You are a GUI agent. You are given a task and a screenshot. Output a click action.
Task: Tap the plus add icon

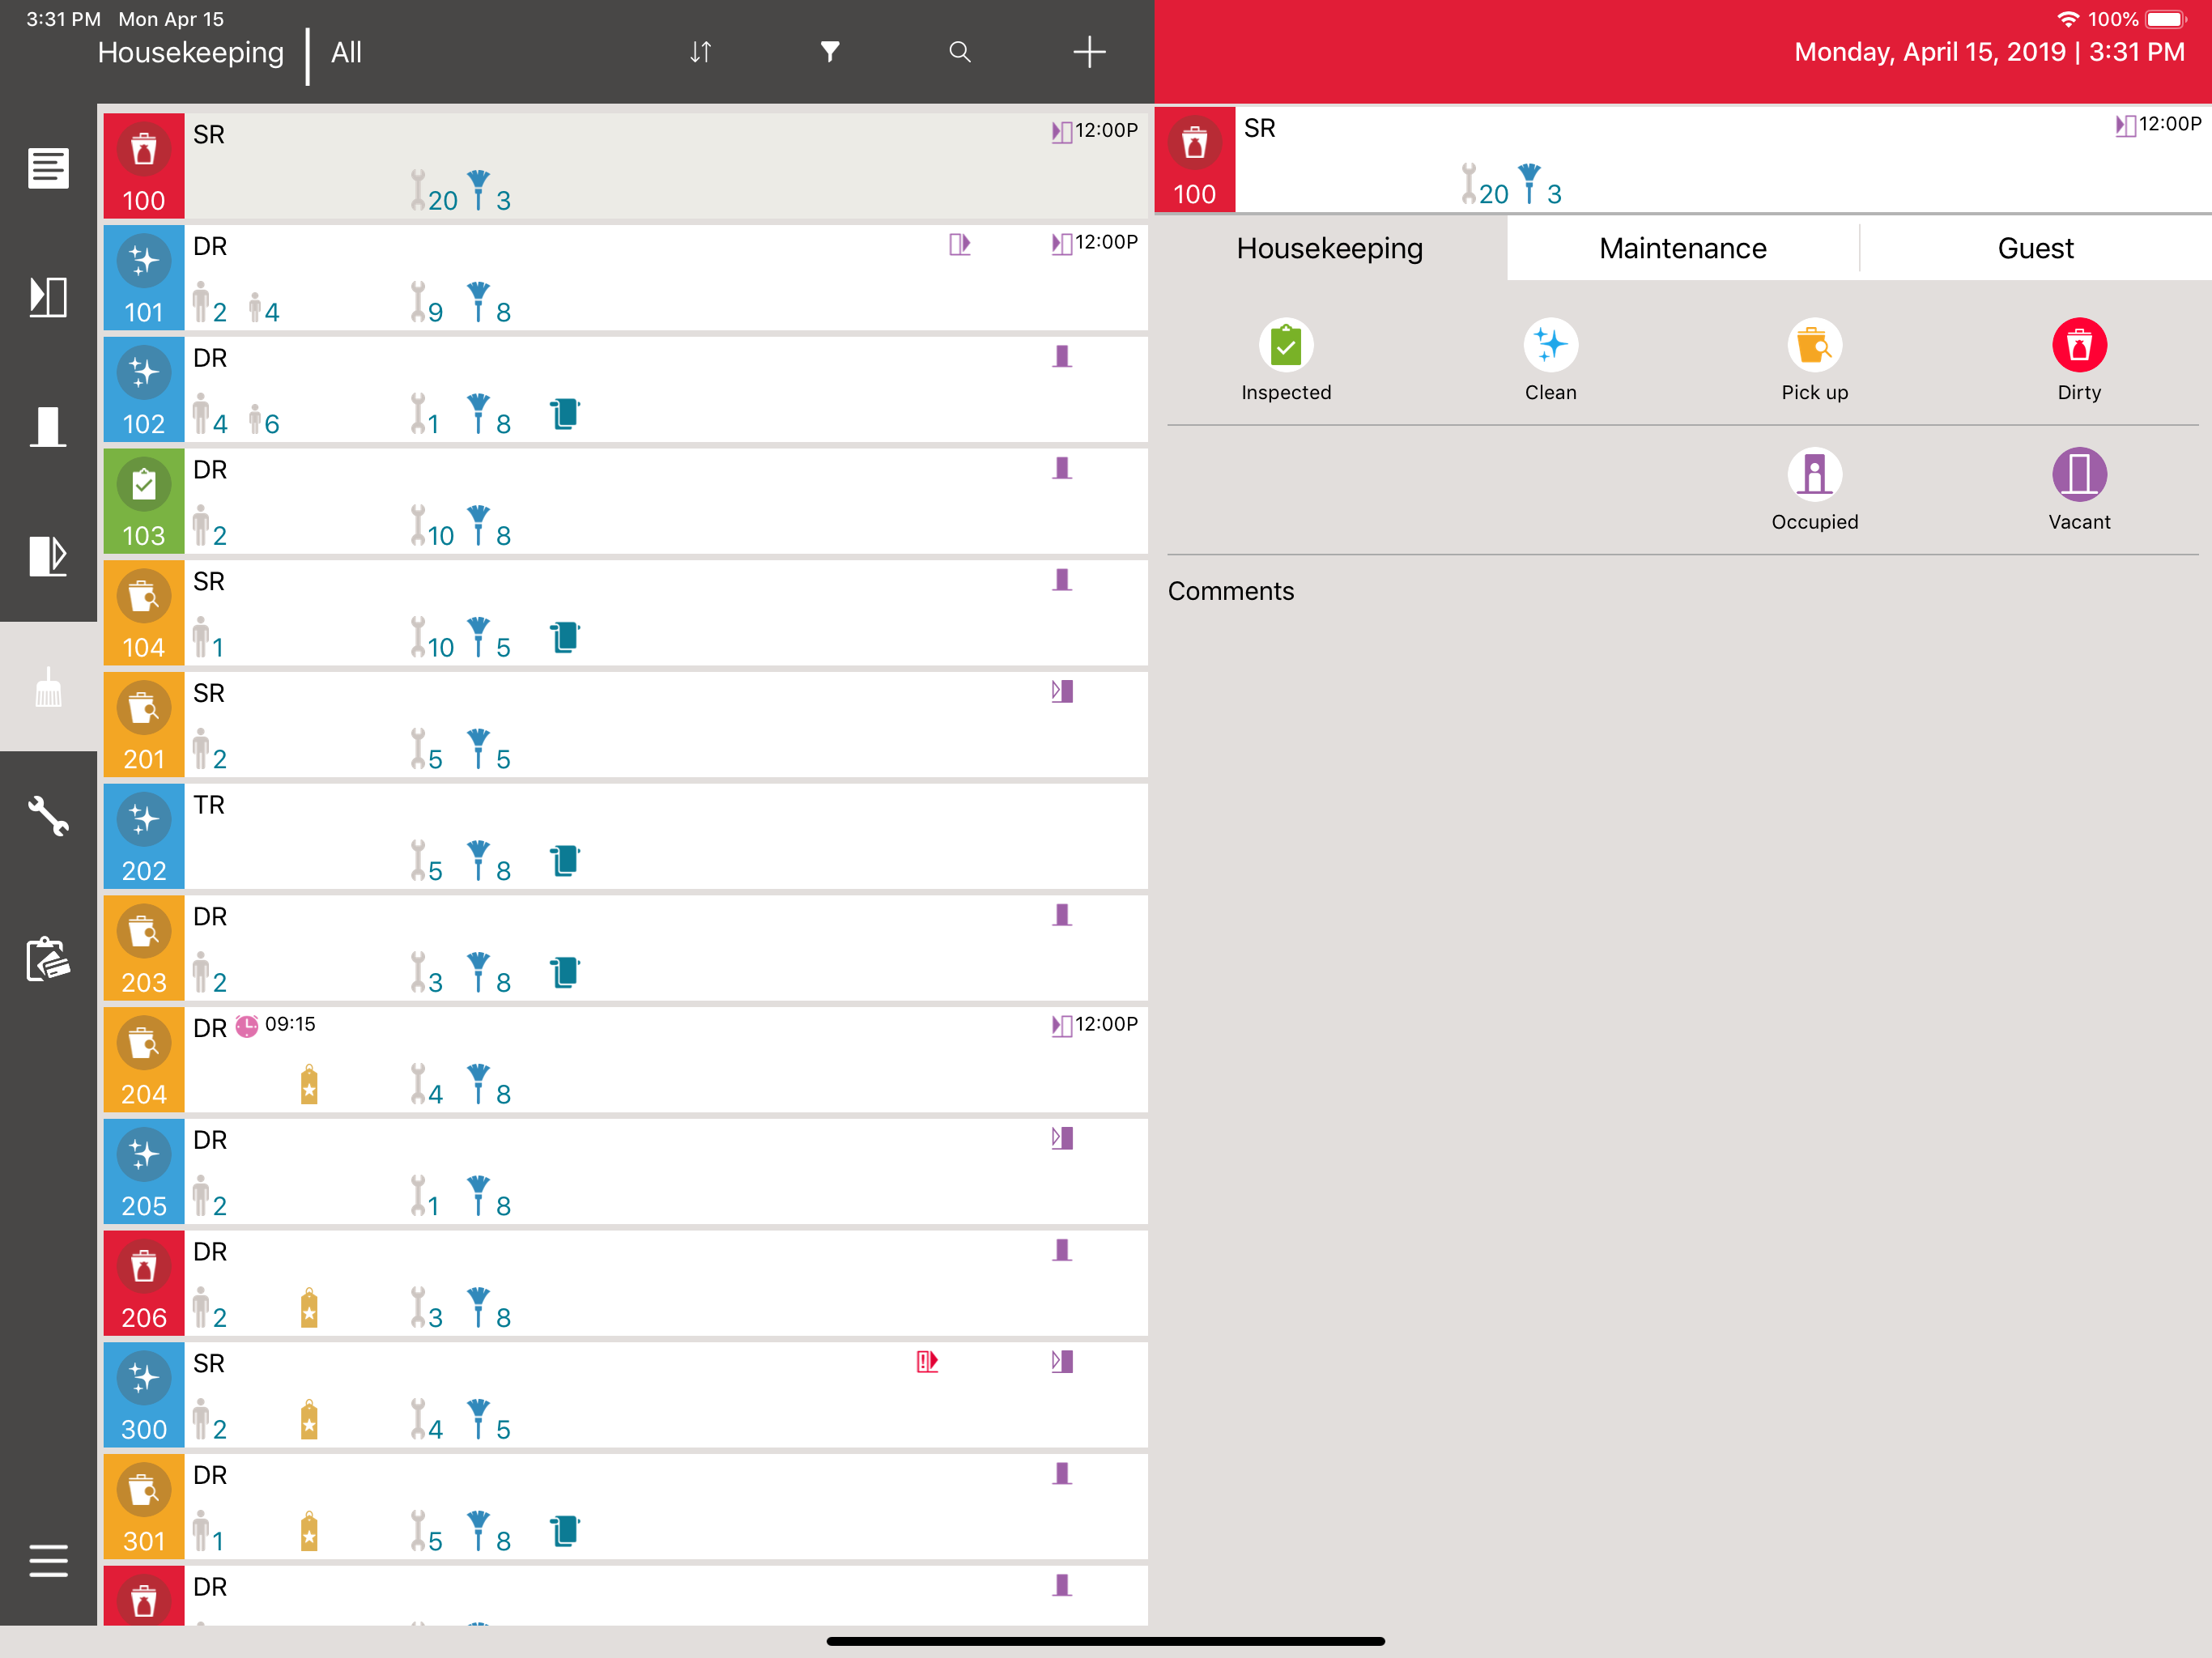click(1089, 52)
